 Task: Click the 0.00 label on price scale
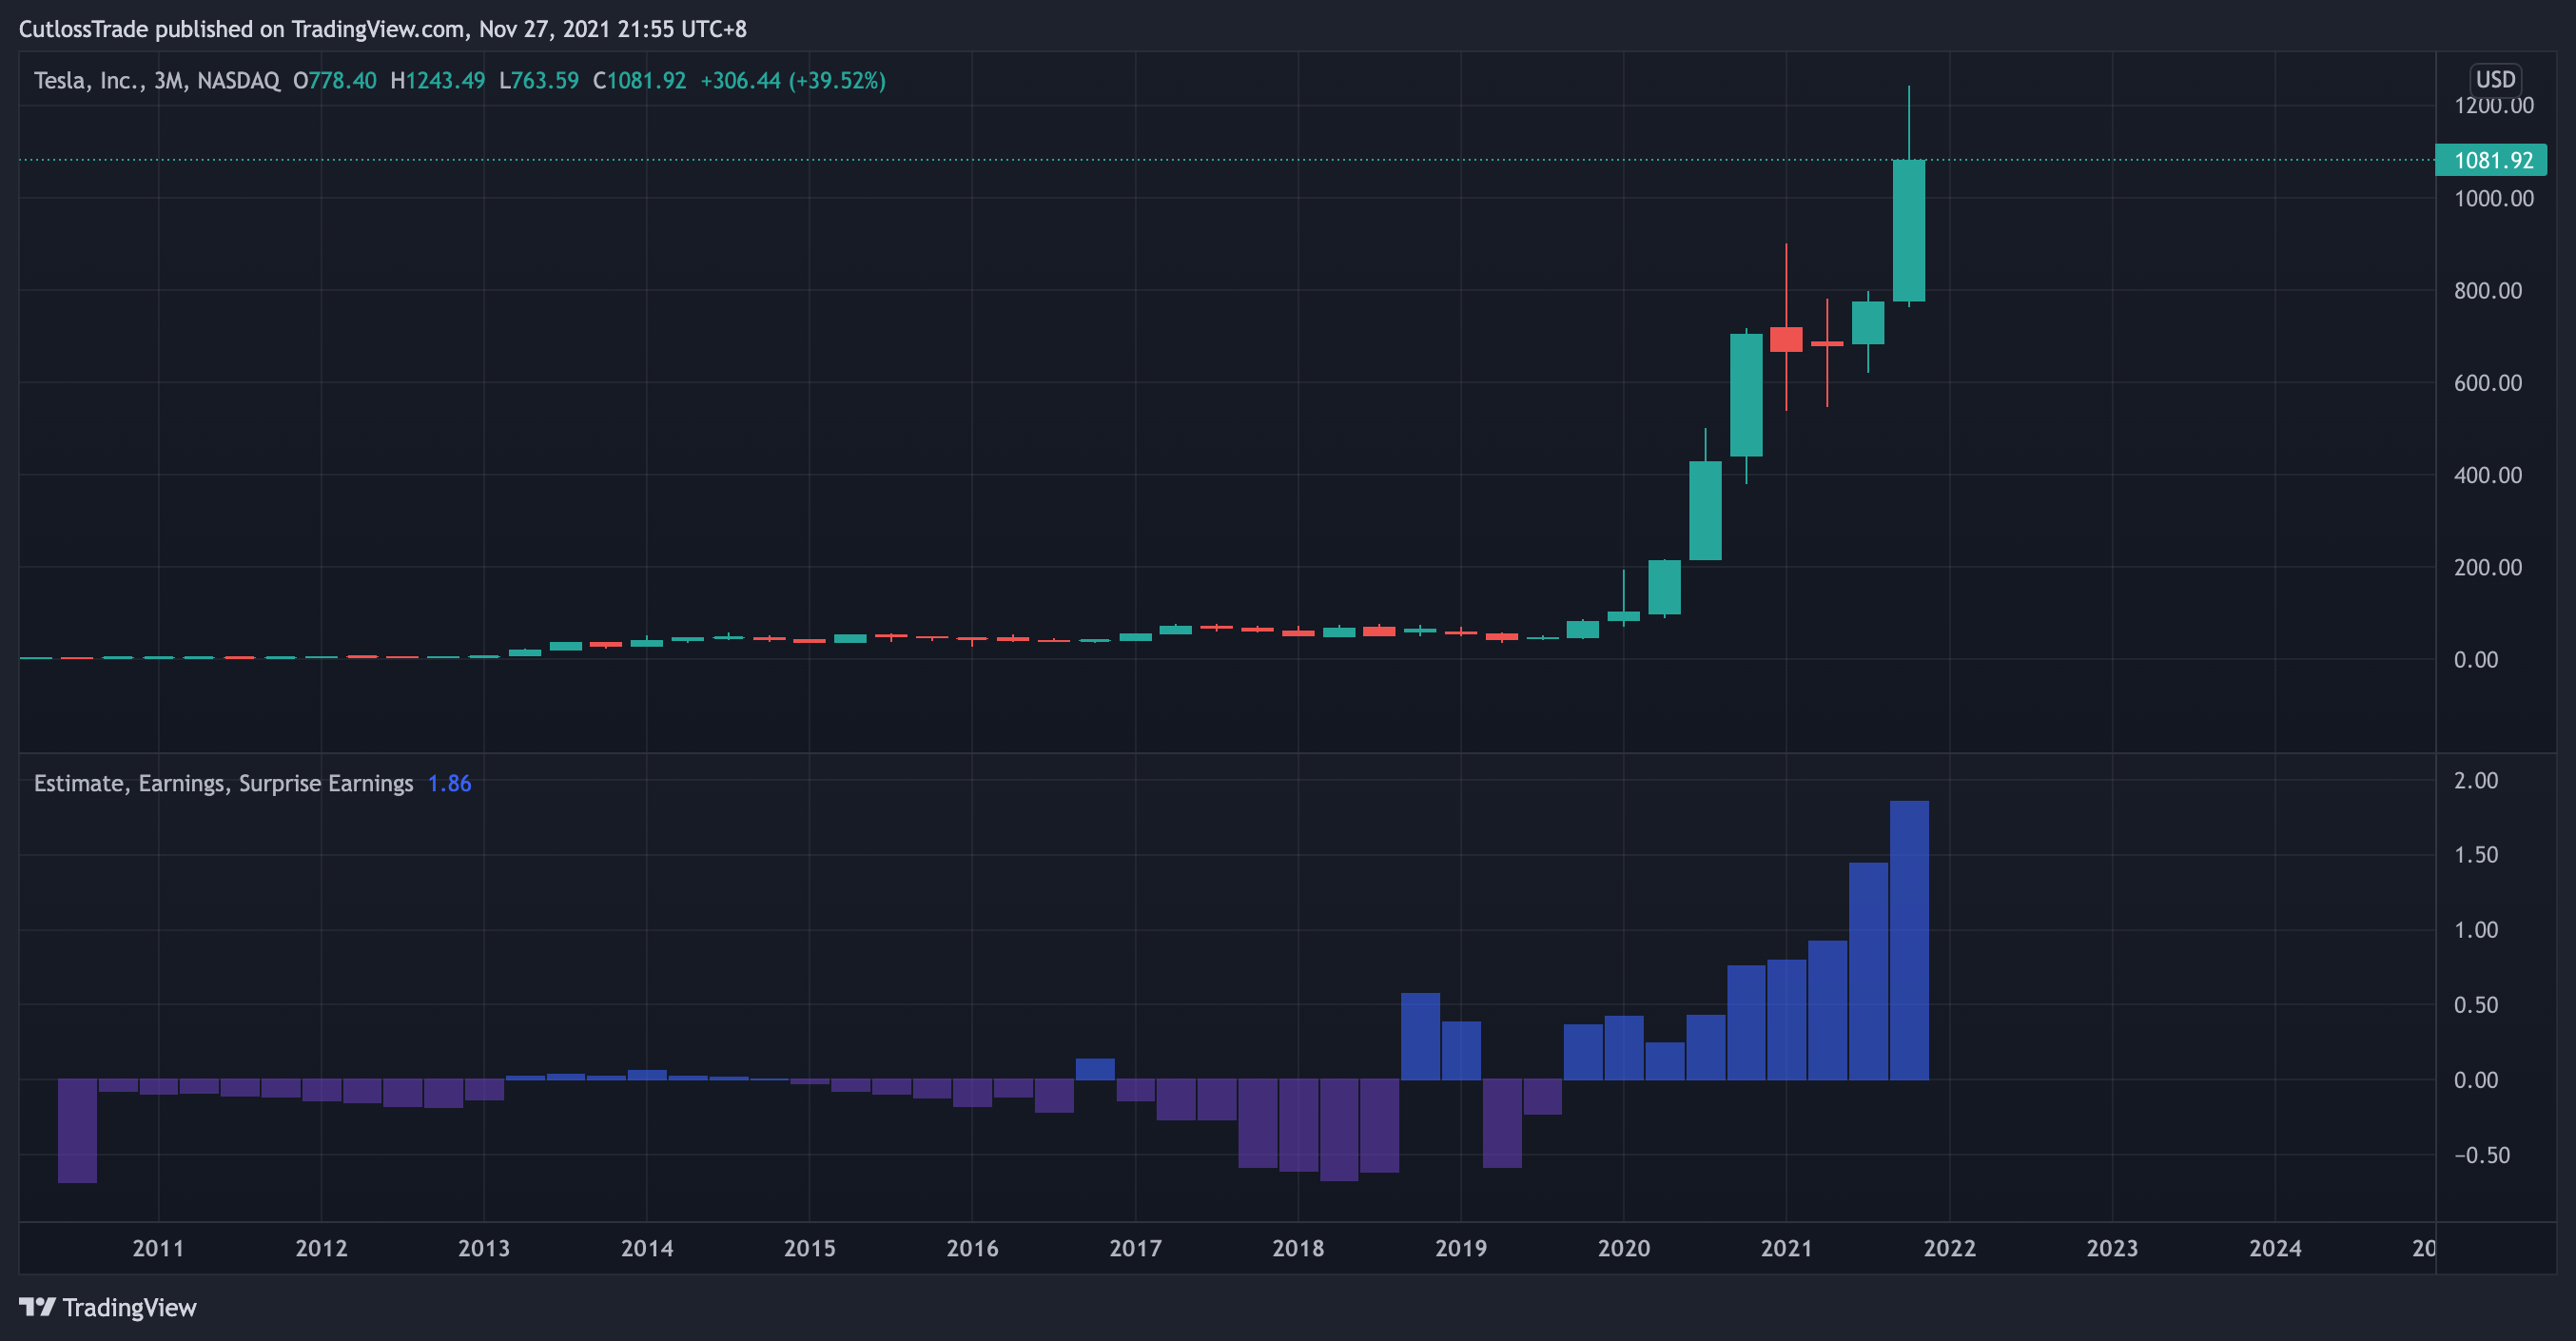[x=2476, y=659]
